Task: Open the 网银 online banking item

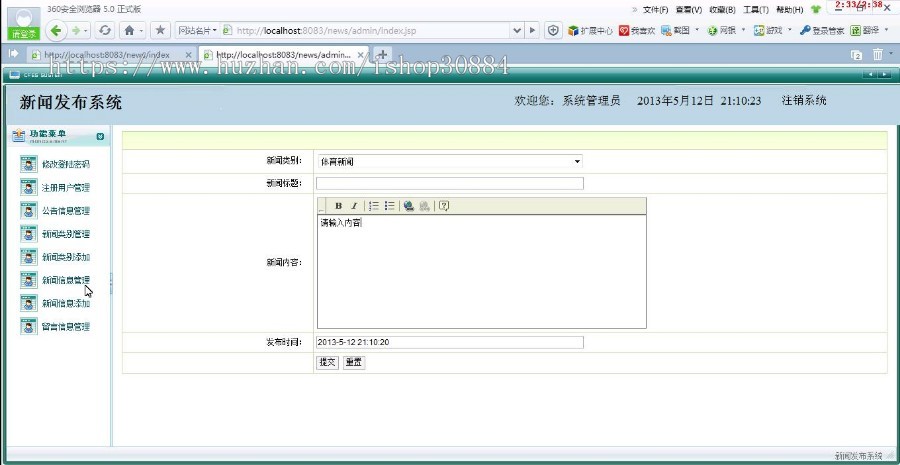Action: pos(721,31)
